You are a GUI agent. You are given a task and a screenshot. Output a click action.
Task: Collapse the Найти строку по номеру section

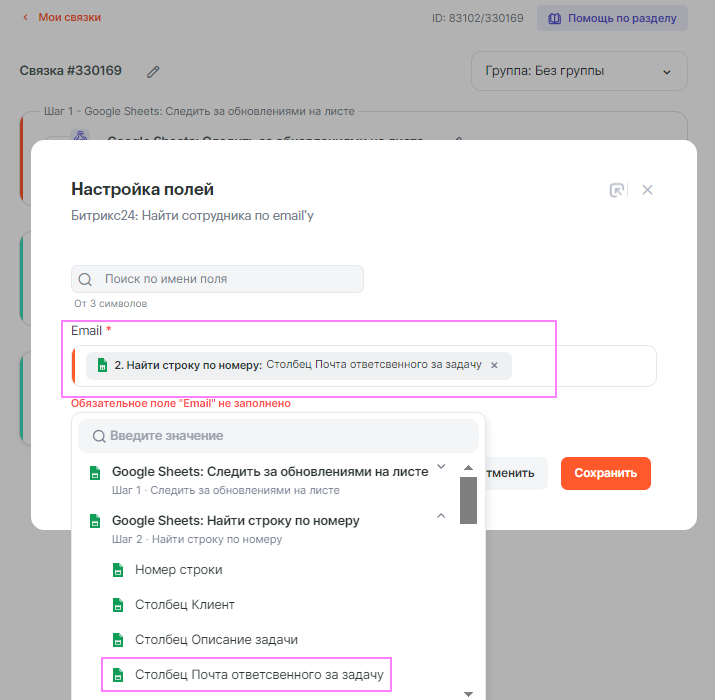[x=440, y=516]
